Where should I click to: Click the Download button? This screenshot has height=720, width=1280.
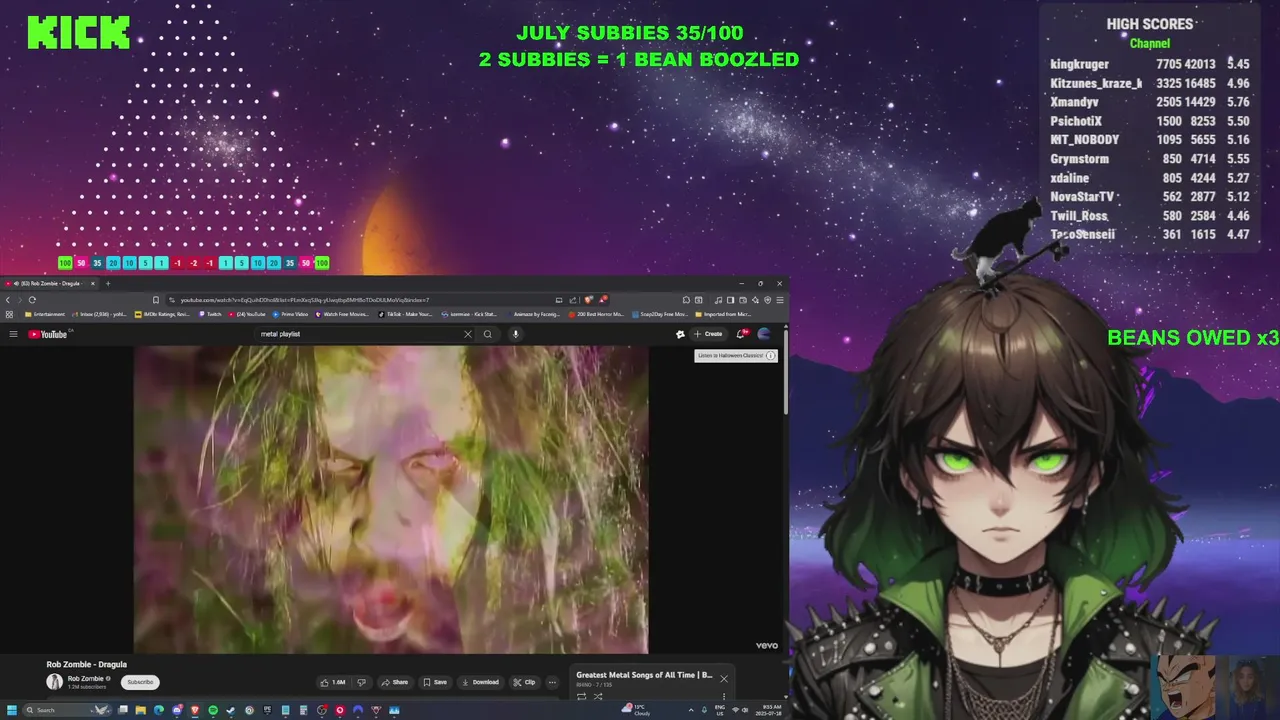(x=480, y=682)
